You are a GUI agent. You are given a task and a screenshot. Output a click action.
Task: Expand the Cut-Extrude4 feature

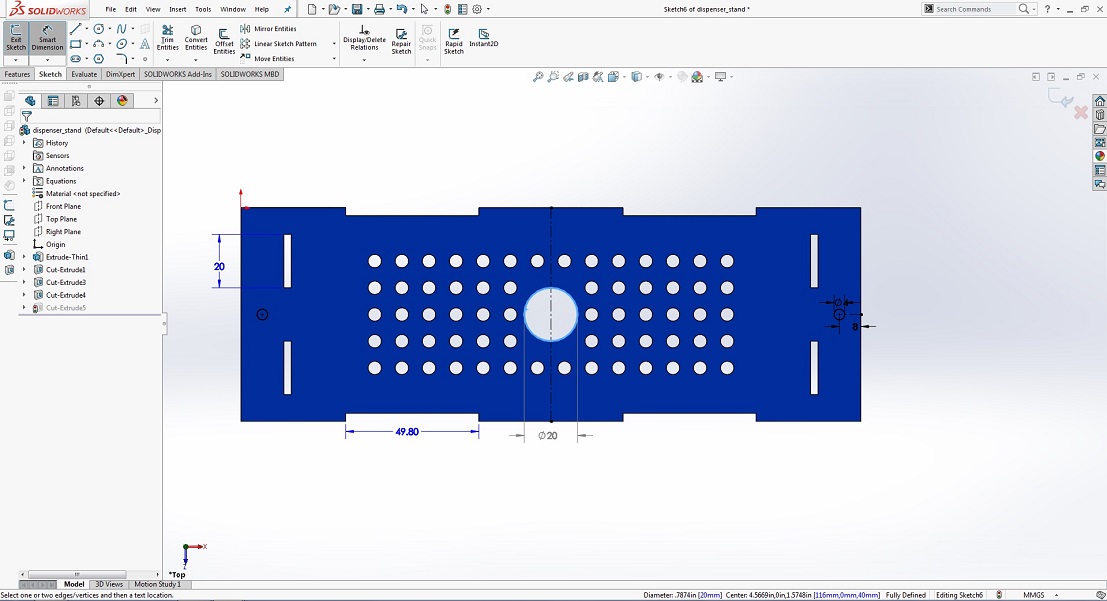24,295
